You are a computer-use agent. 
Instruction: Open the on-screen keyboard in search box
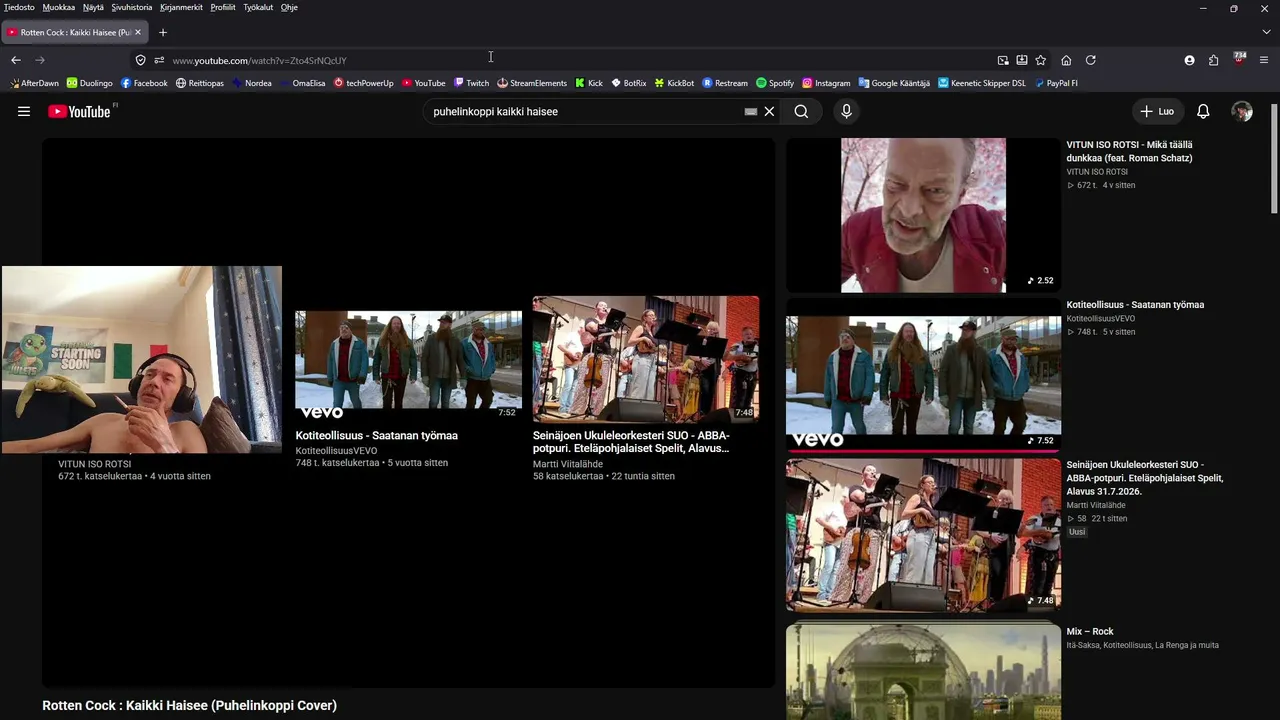point(751,112)
